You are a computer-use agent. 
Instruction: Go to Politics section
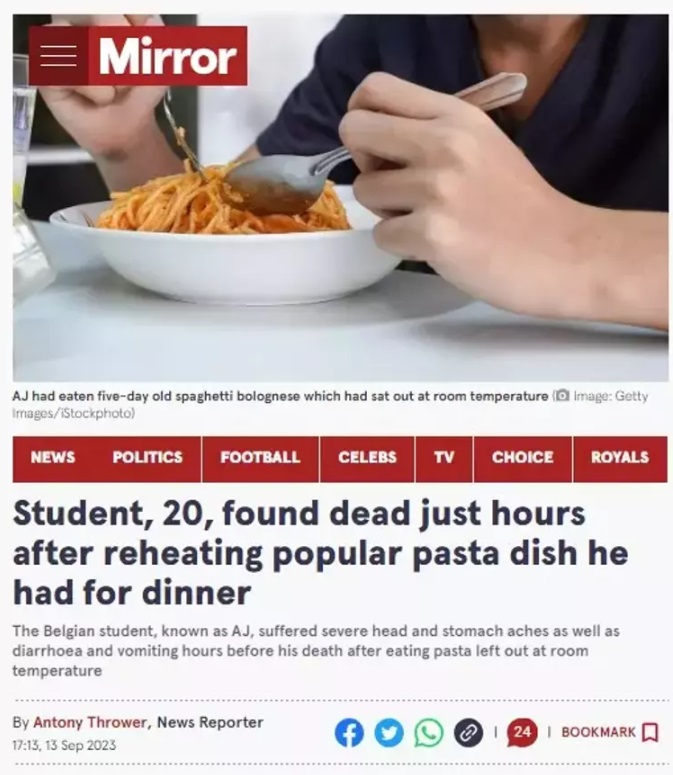147,457
